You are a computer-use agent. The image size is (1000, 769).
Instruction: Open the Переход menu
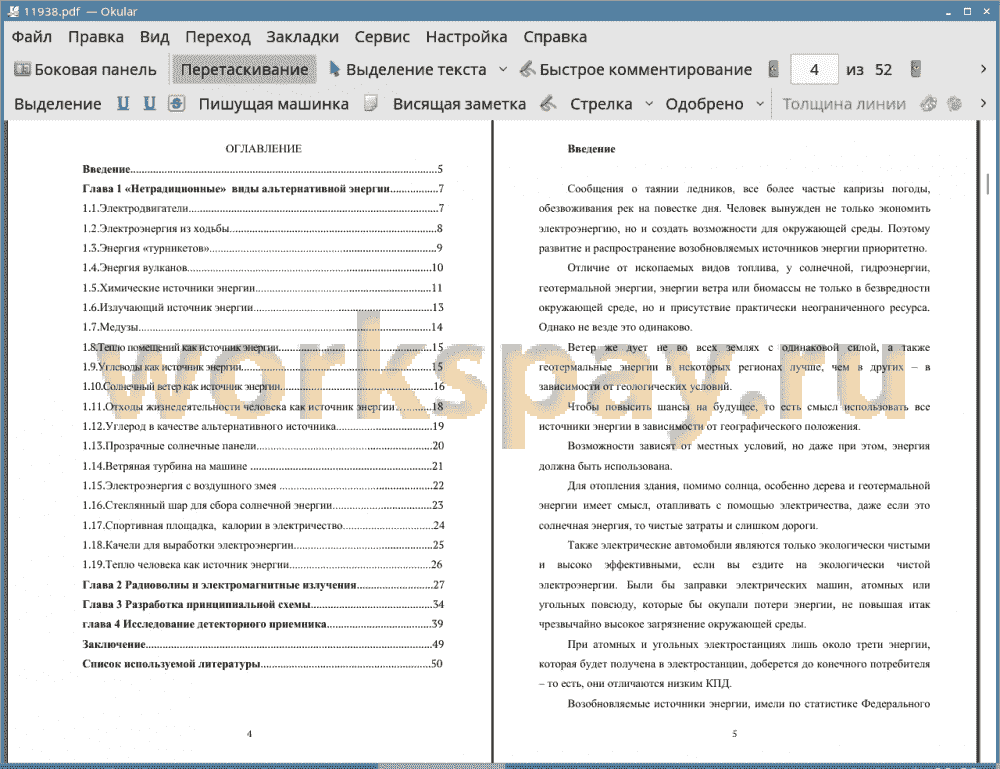click(217, 37)
